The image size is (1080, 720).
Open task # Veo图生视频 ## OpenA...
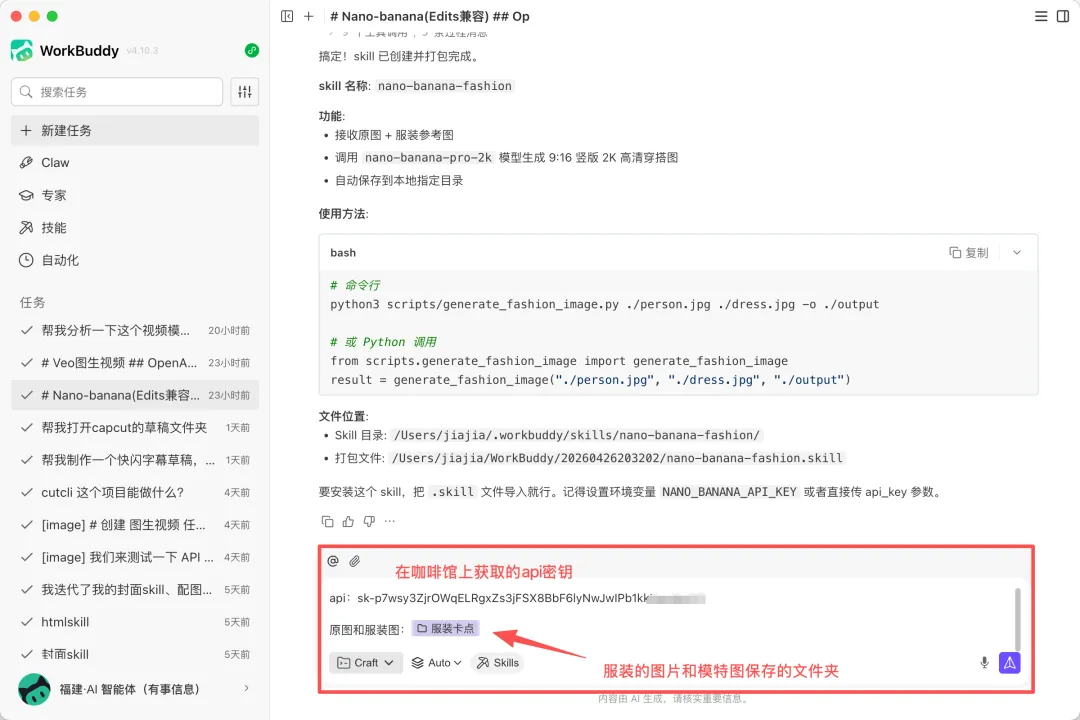tap(134, 363)
